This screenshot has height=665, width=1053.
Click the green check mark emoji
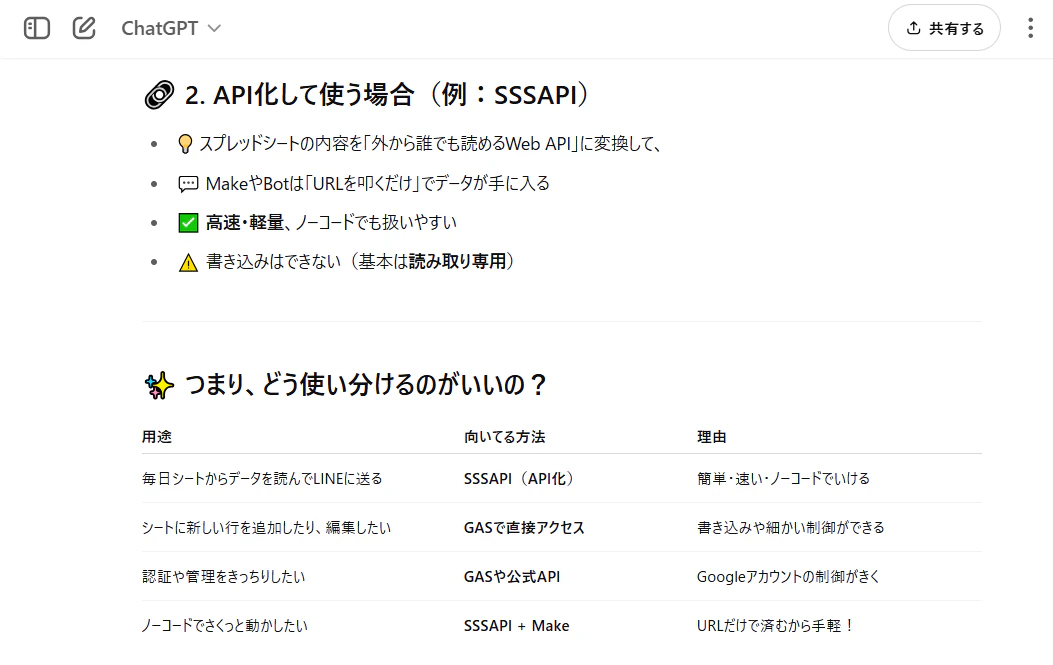click(x=188, y=223)
